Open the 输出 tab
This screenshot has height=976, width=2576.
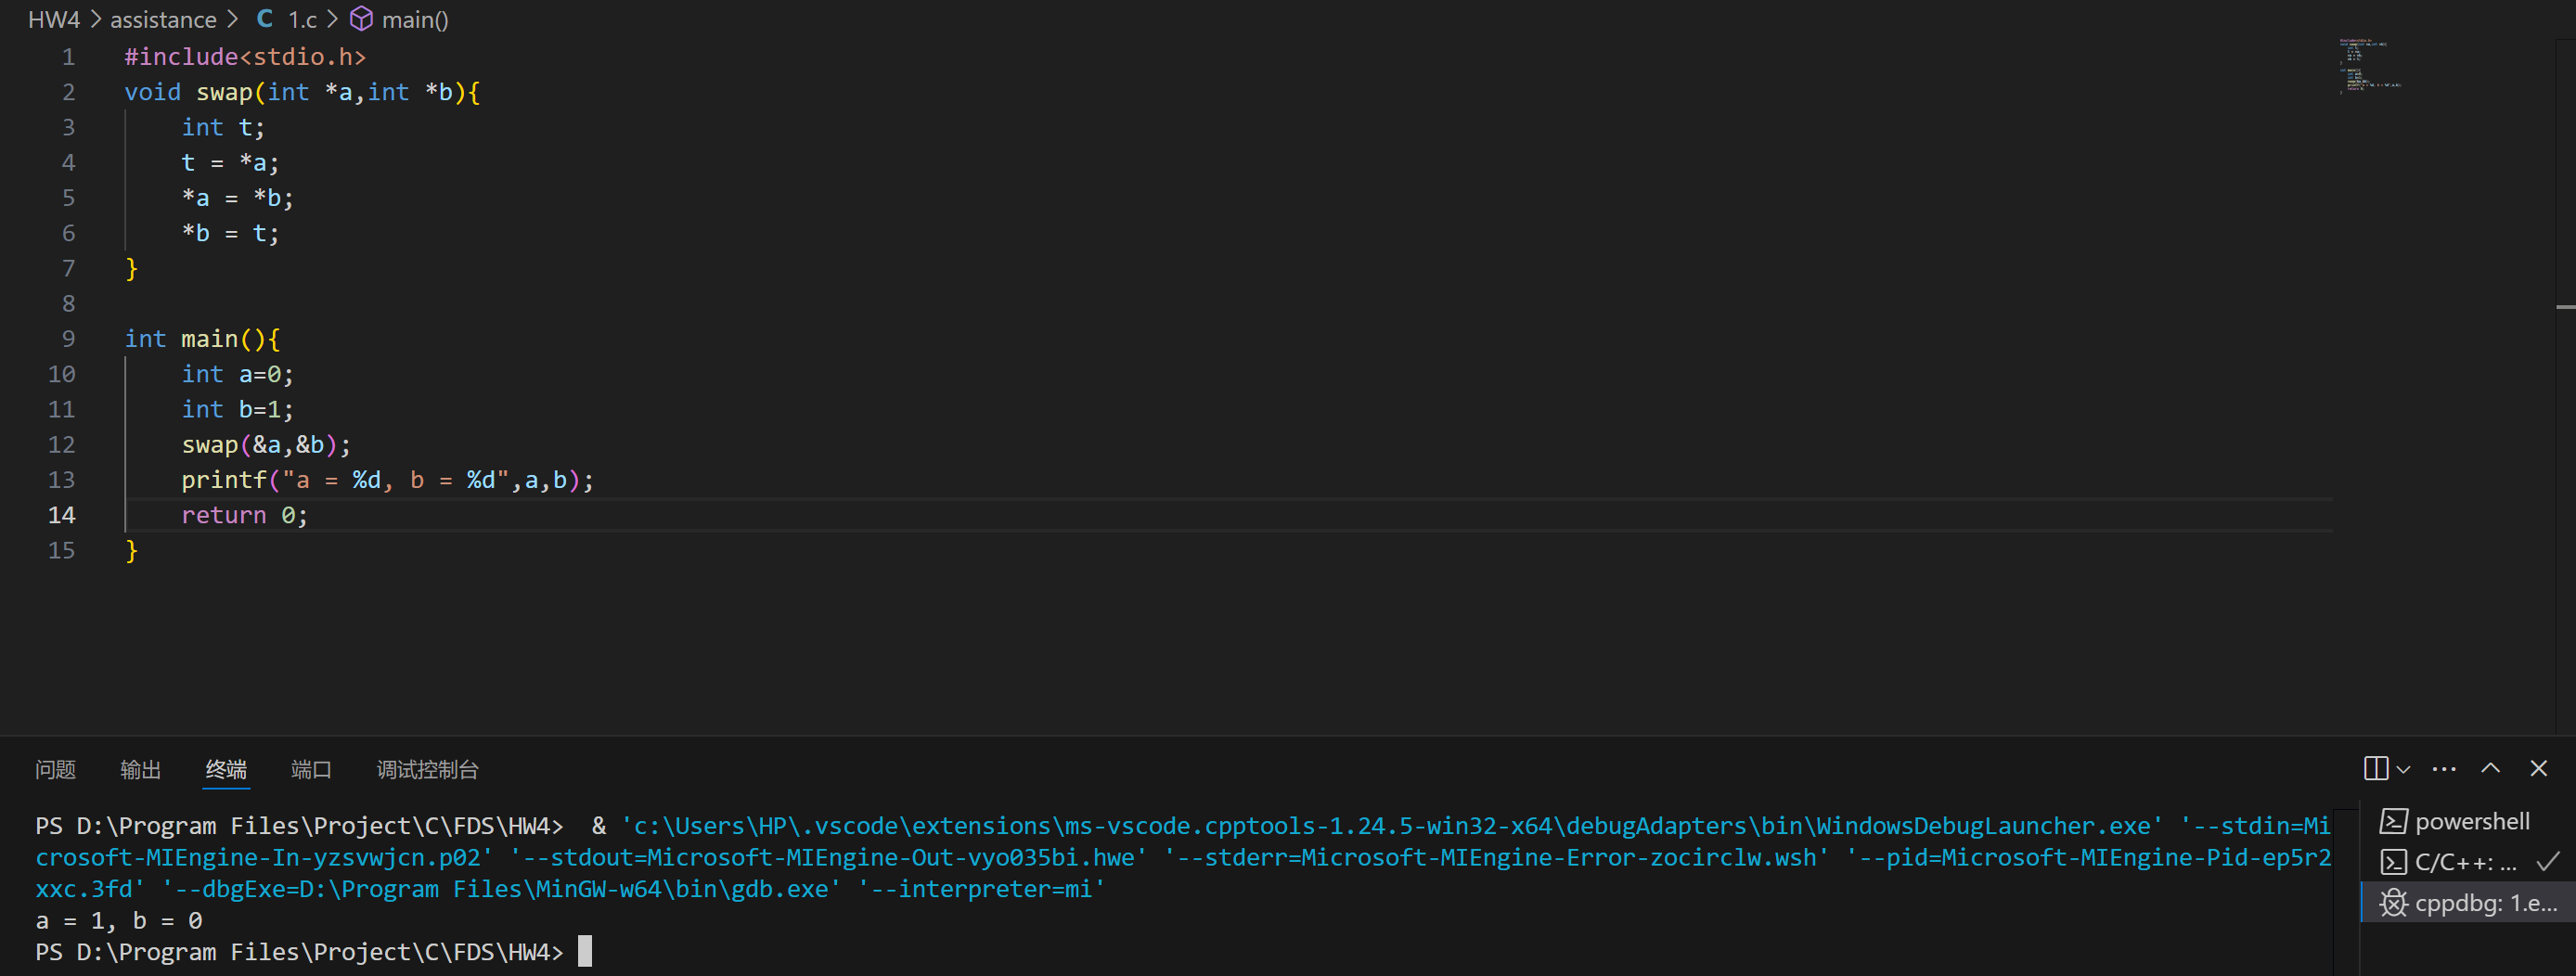click(140, 769)
